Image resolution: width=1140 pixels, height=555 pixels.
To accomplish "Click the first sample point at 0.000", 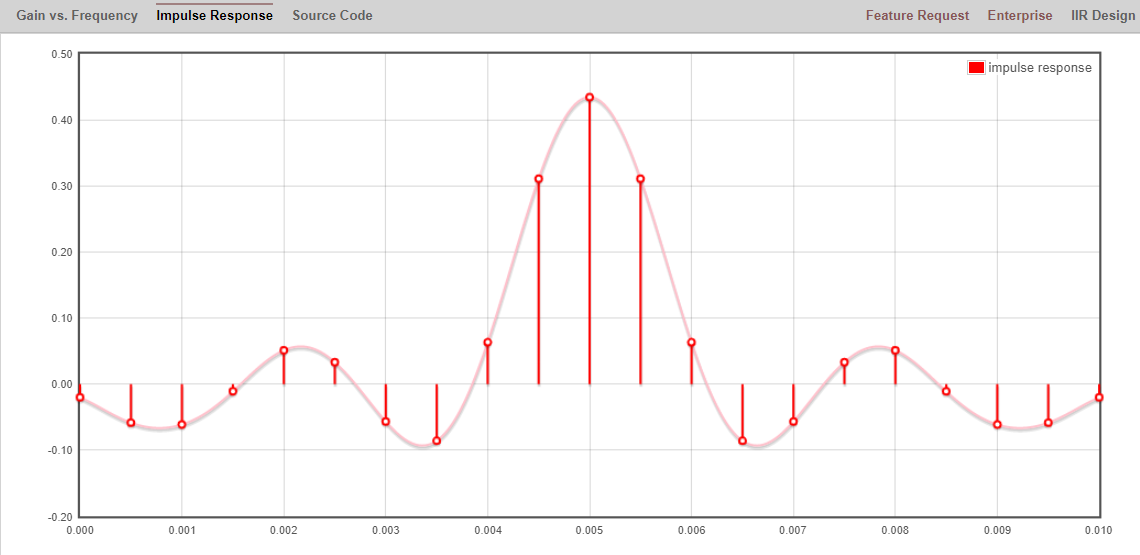I will click(x=80, y=398).
